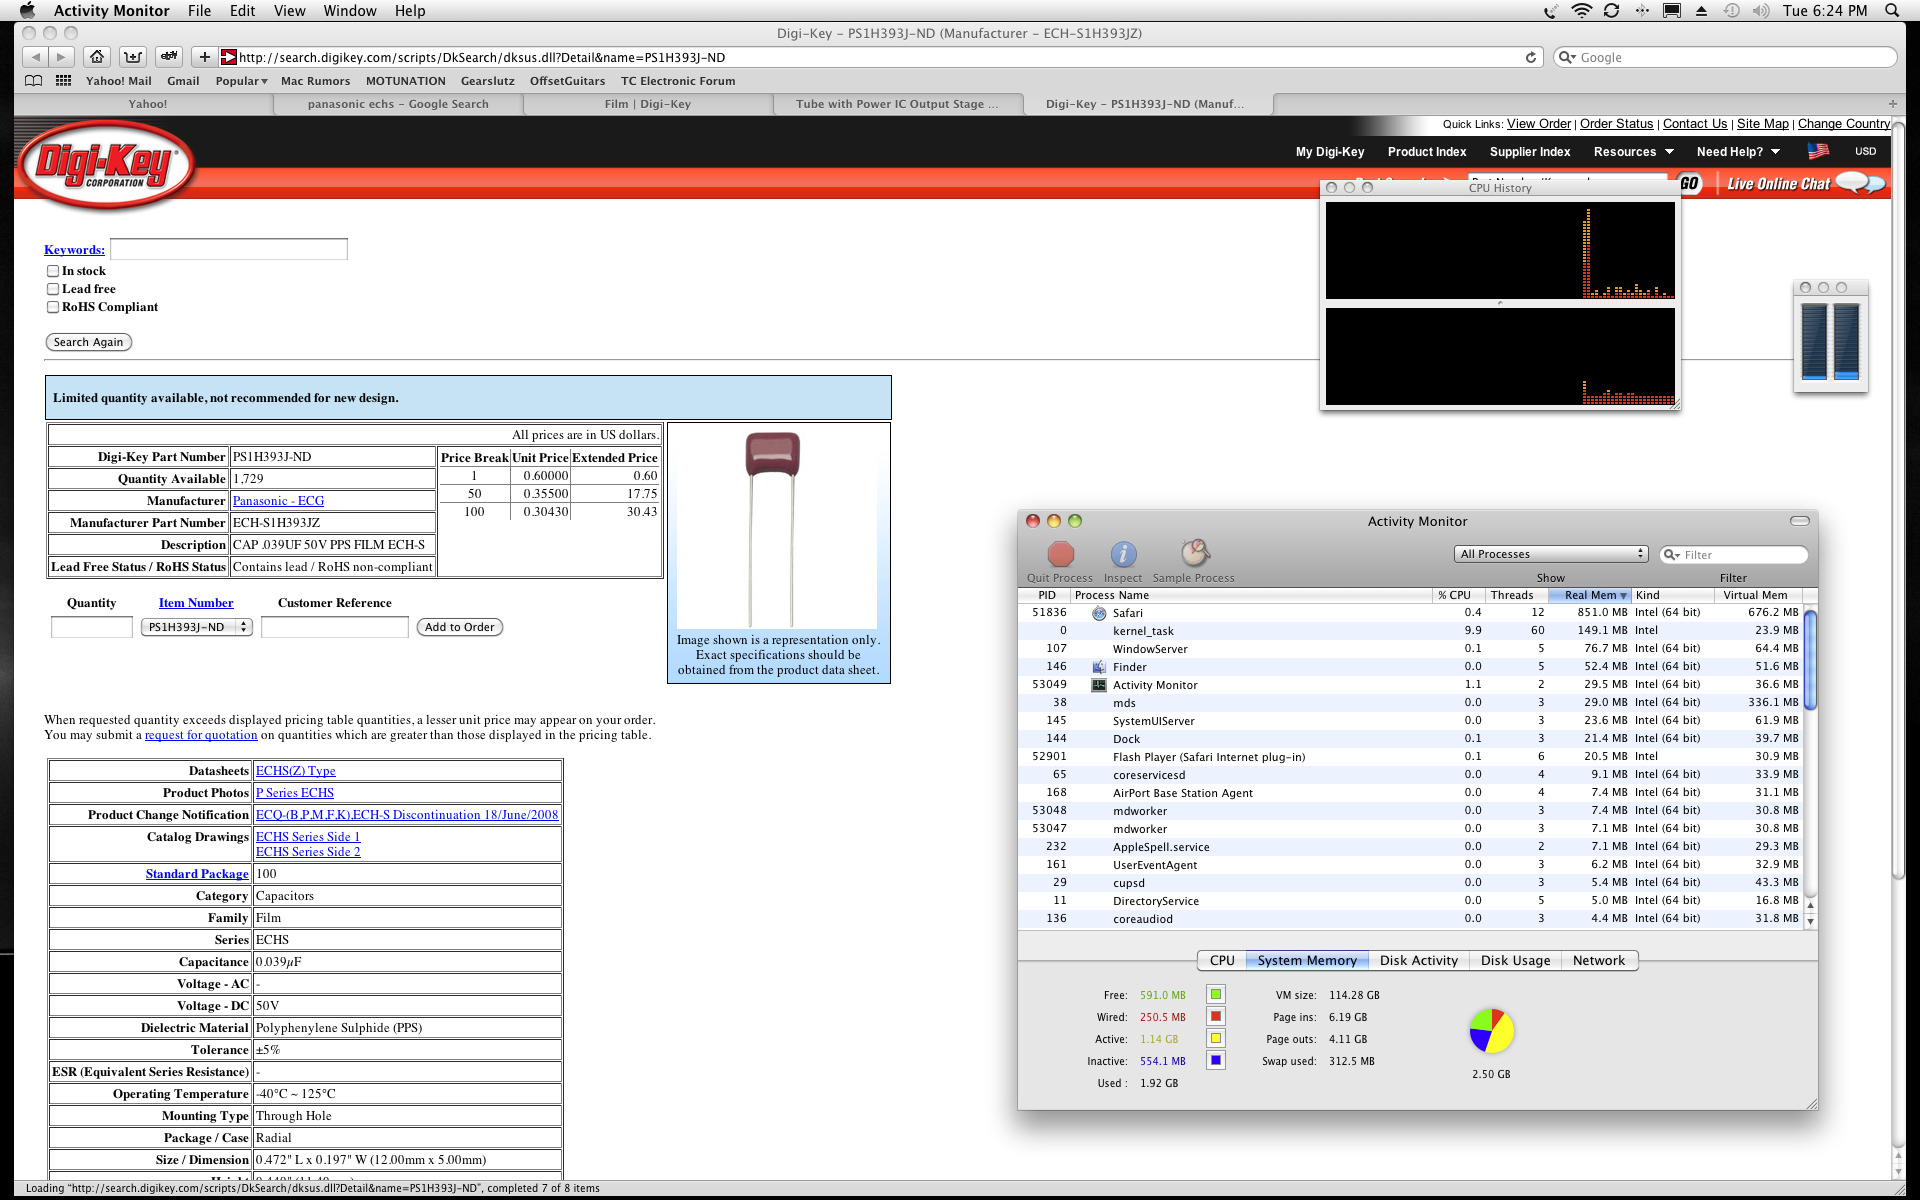Click the Quit Process stop icon
The height and width of the screenshot is (1200, 1920).
tap(1060, 554)
